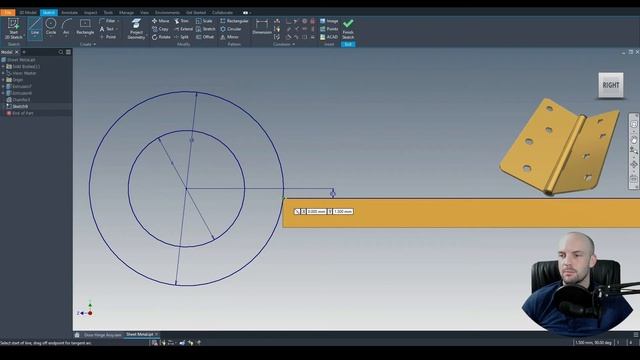Click the Text tool
The image size is (640, 360).
point(107,29)
